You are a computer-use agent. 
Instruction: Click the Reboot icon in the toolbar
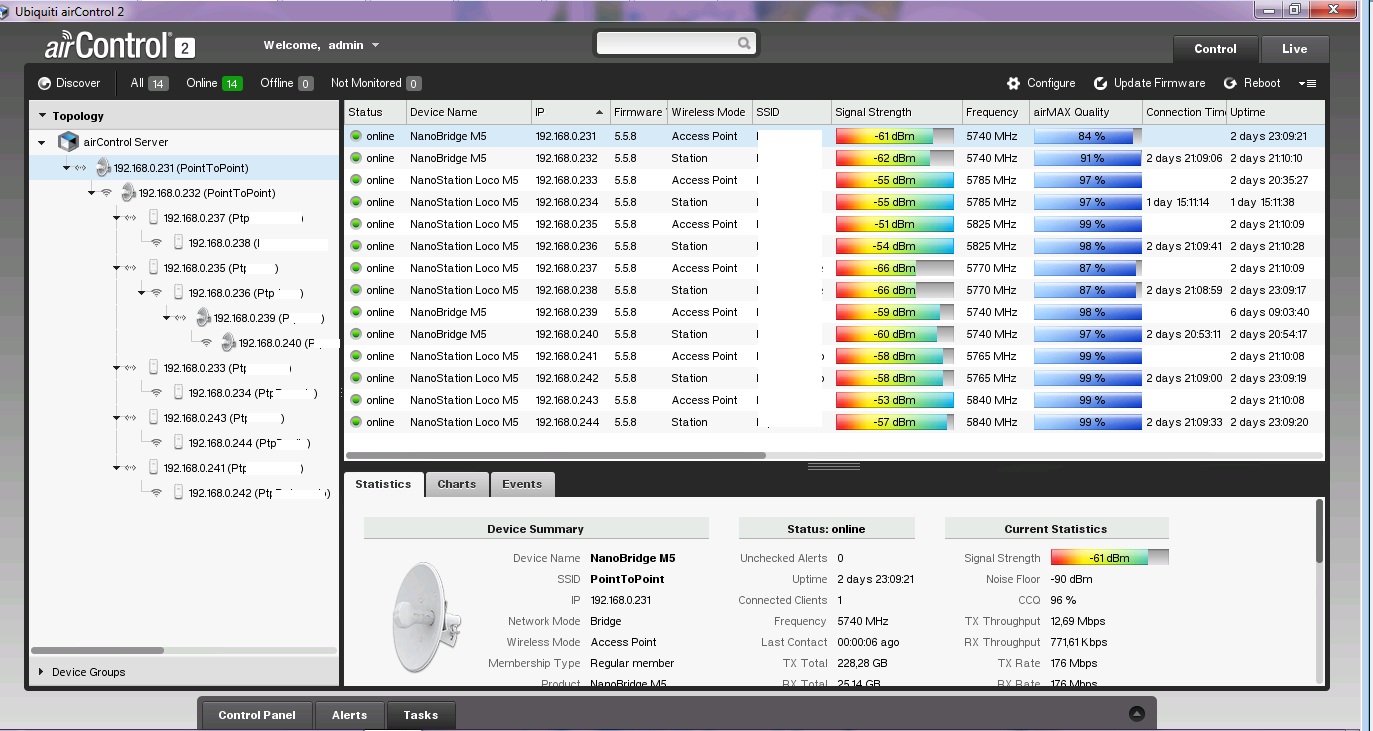click(x=1231, y=84)
